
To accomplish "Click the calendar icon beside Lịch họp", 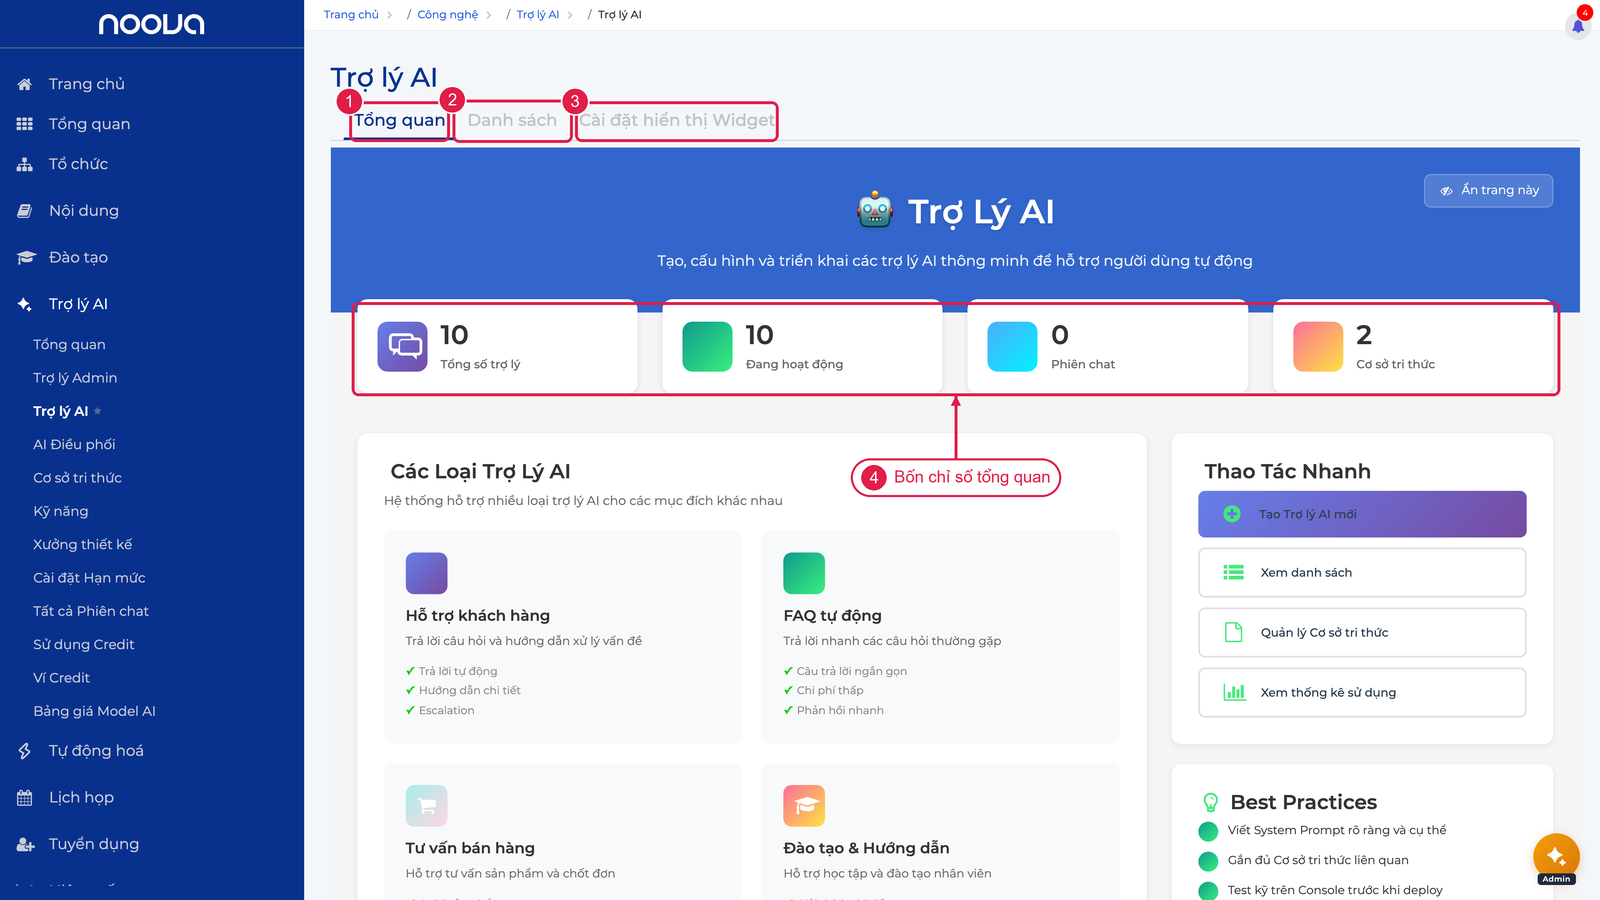I will click(x=25, y=798).
